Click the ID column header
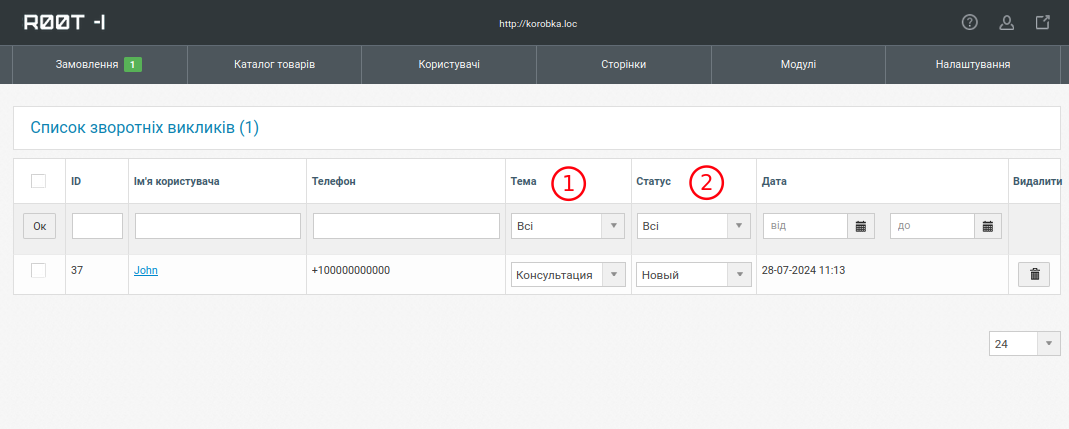The height and width of the screenshot is (429, 1069). point(76,181)
